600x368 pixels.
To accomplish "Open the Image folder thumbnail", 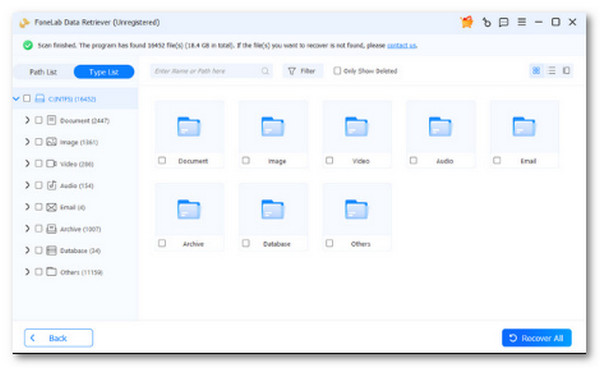I will [272, 127].
